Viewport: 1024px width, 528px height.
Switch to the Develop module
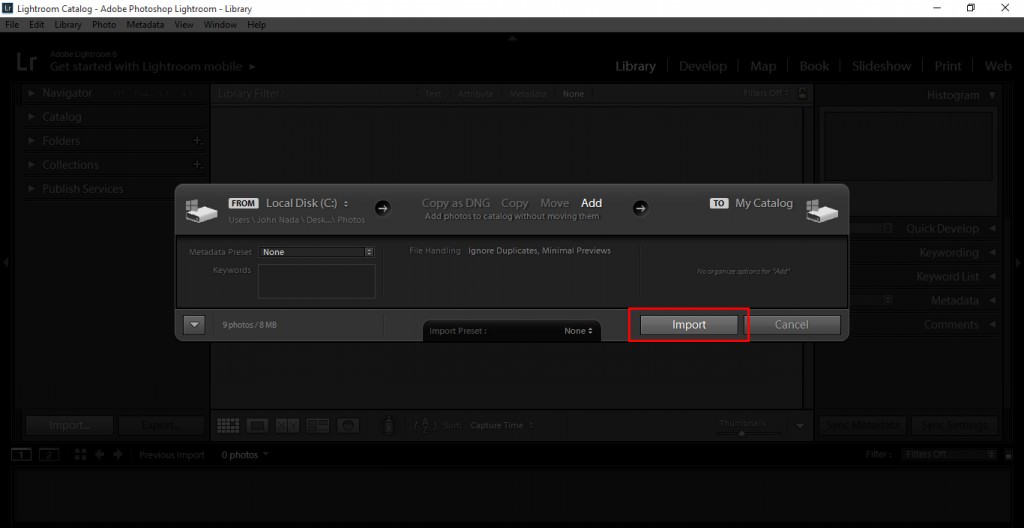703,66
